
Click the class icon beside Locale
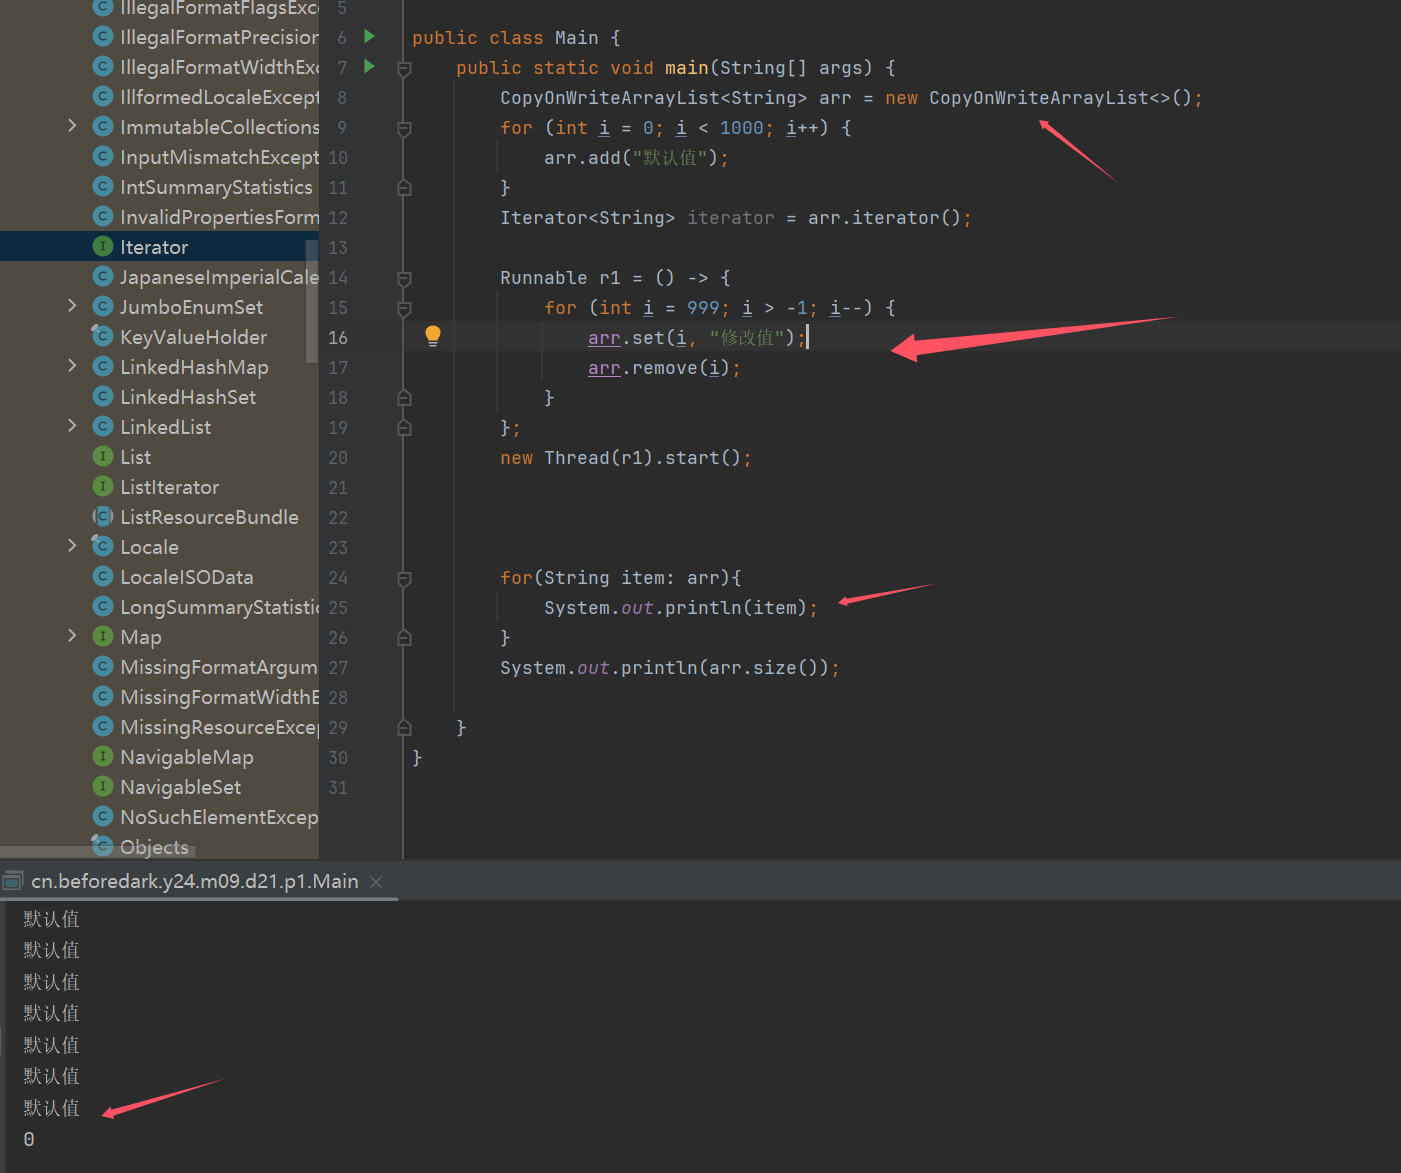(102, 546)
